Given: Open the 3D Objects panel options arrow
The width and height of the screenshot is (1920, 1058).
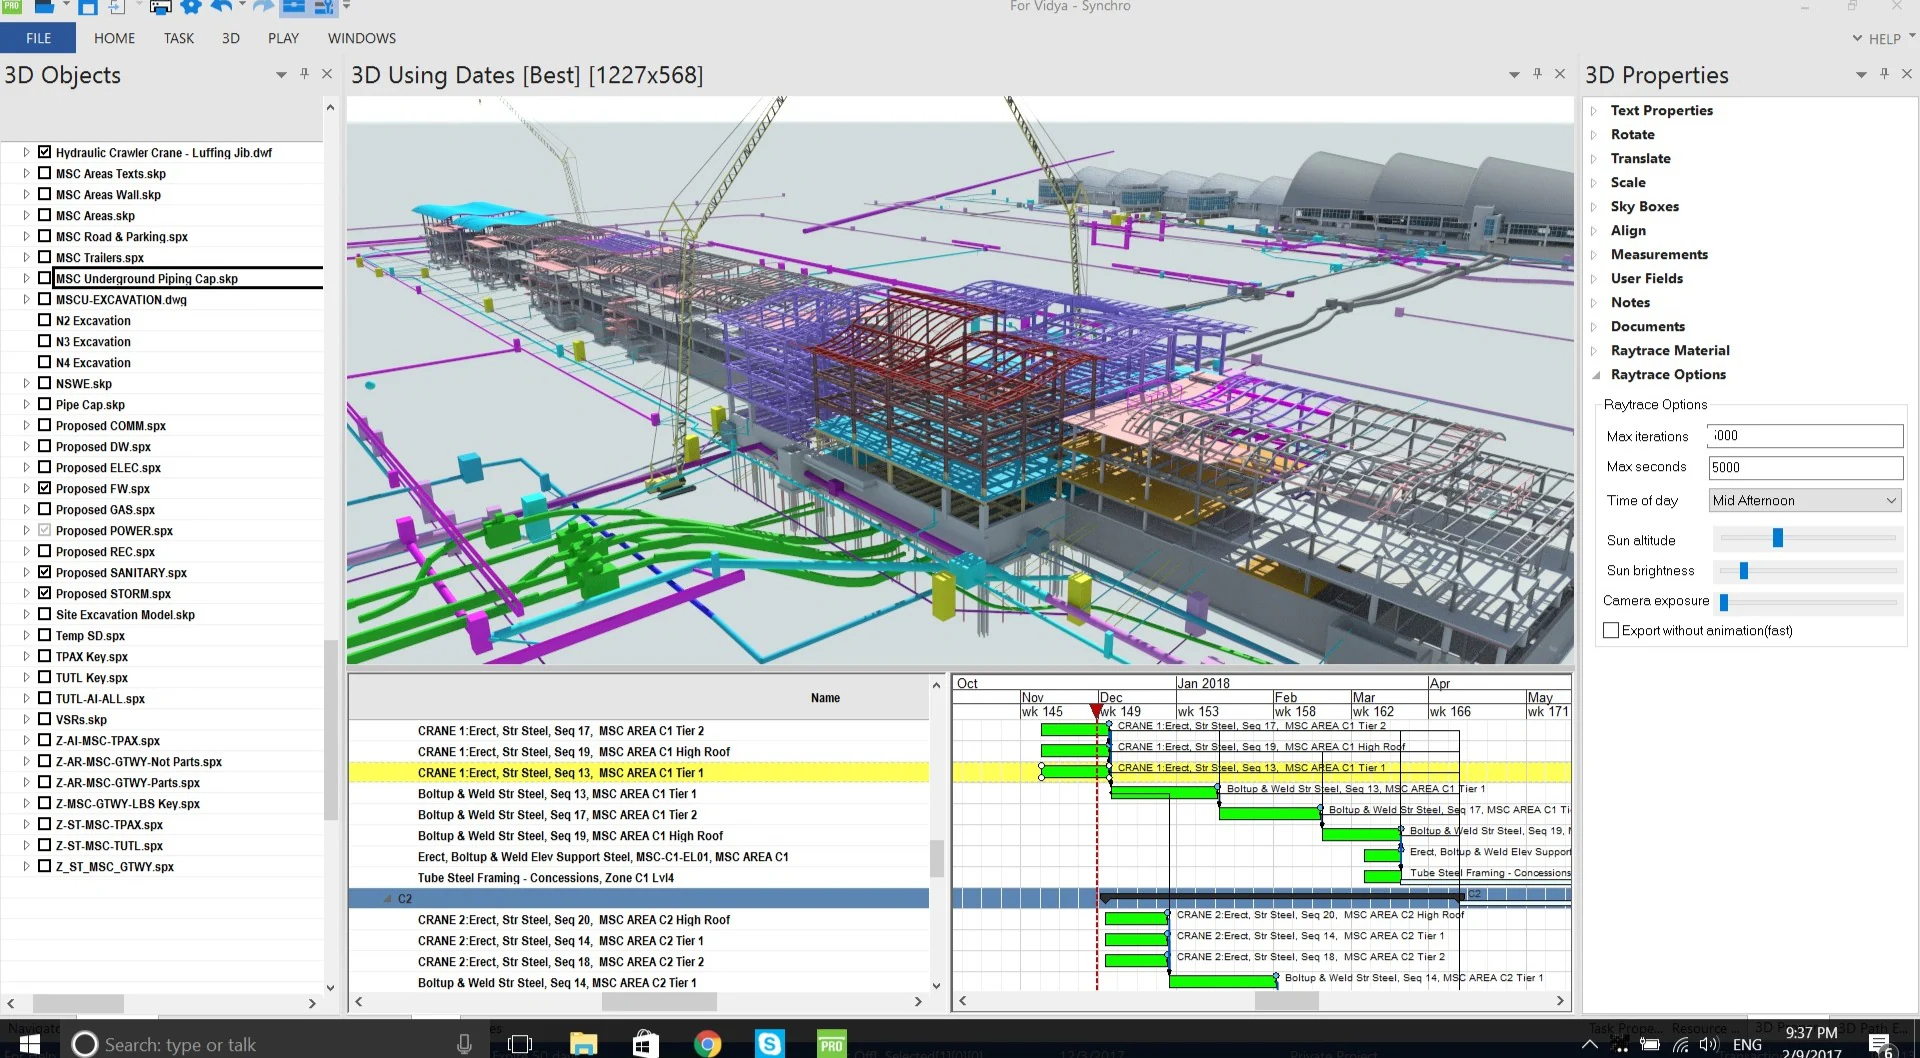Looking at the screenshot, I should coord(281,75).
